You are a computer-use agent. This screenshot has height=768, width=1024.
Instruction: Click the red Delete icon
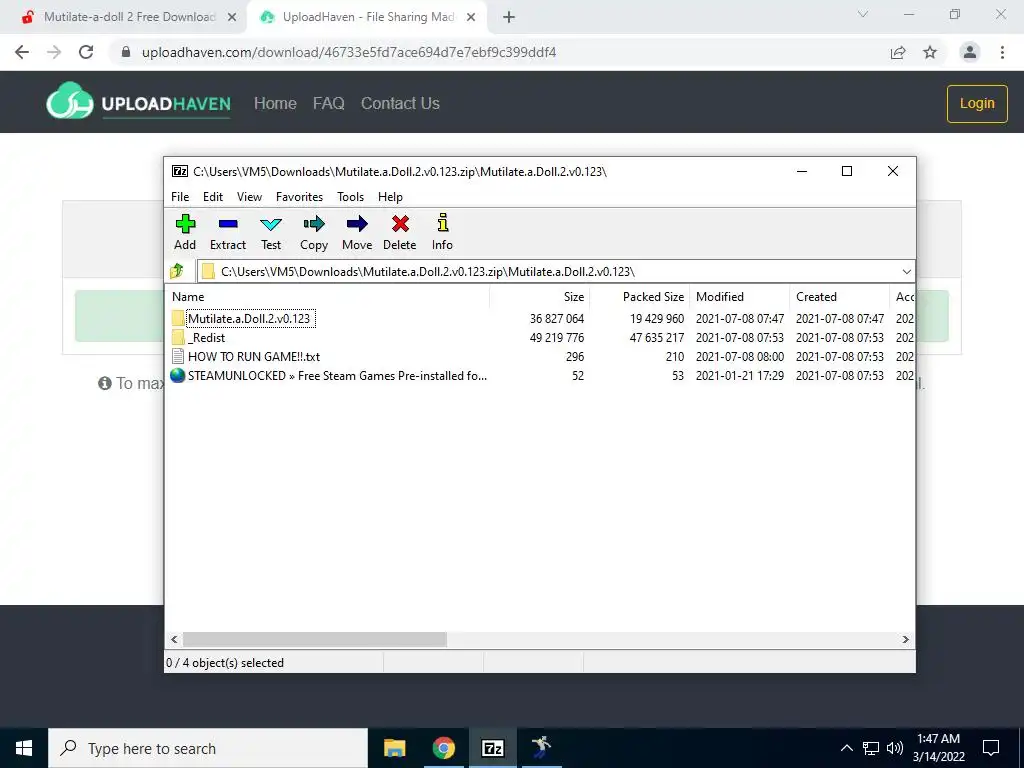click(x=400, y=224)
